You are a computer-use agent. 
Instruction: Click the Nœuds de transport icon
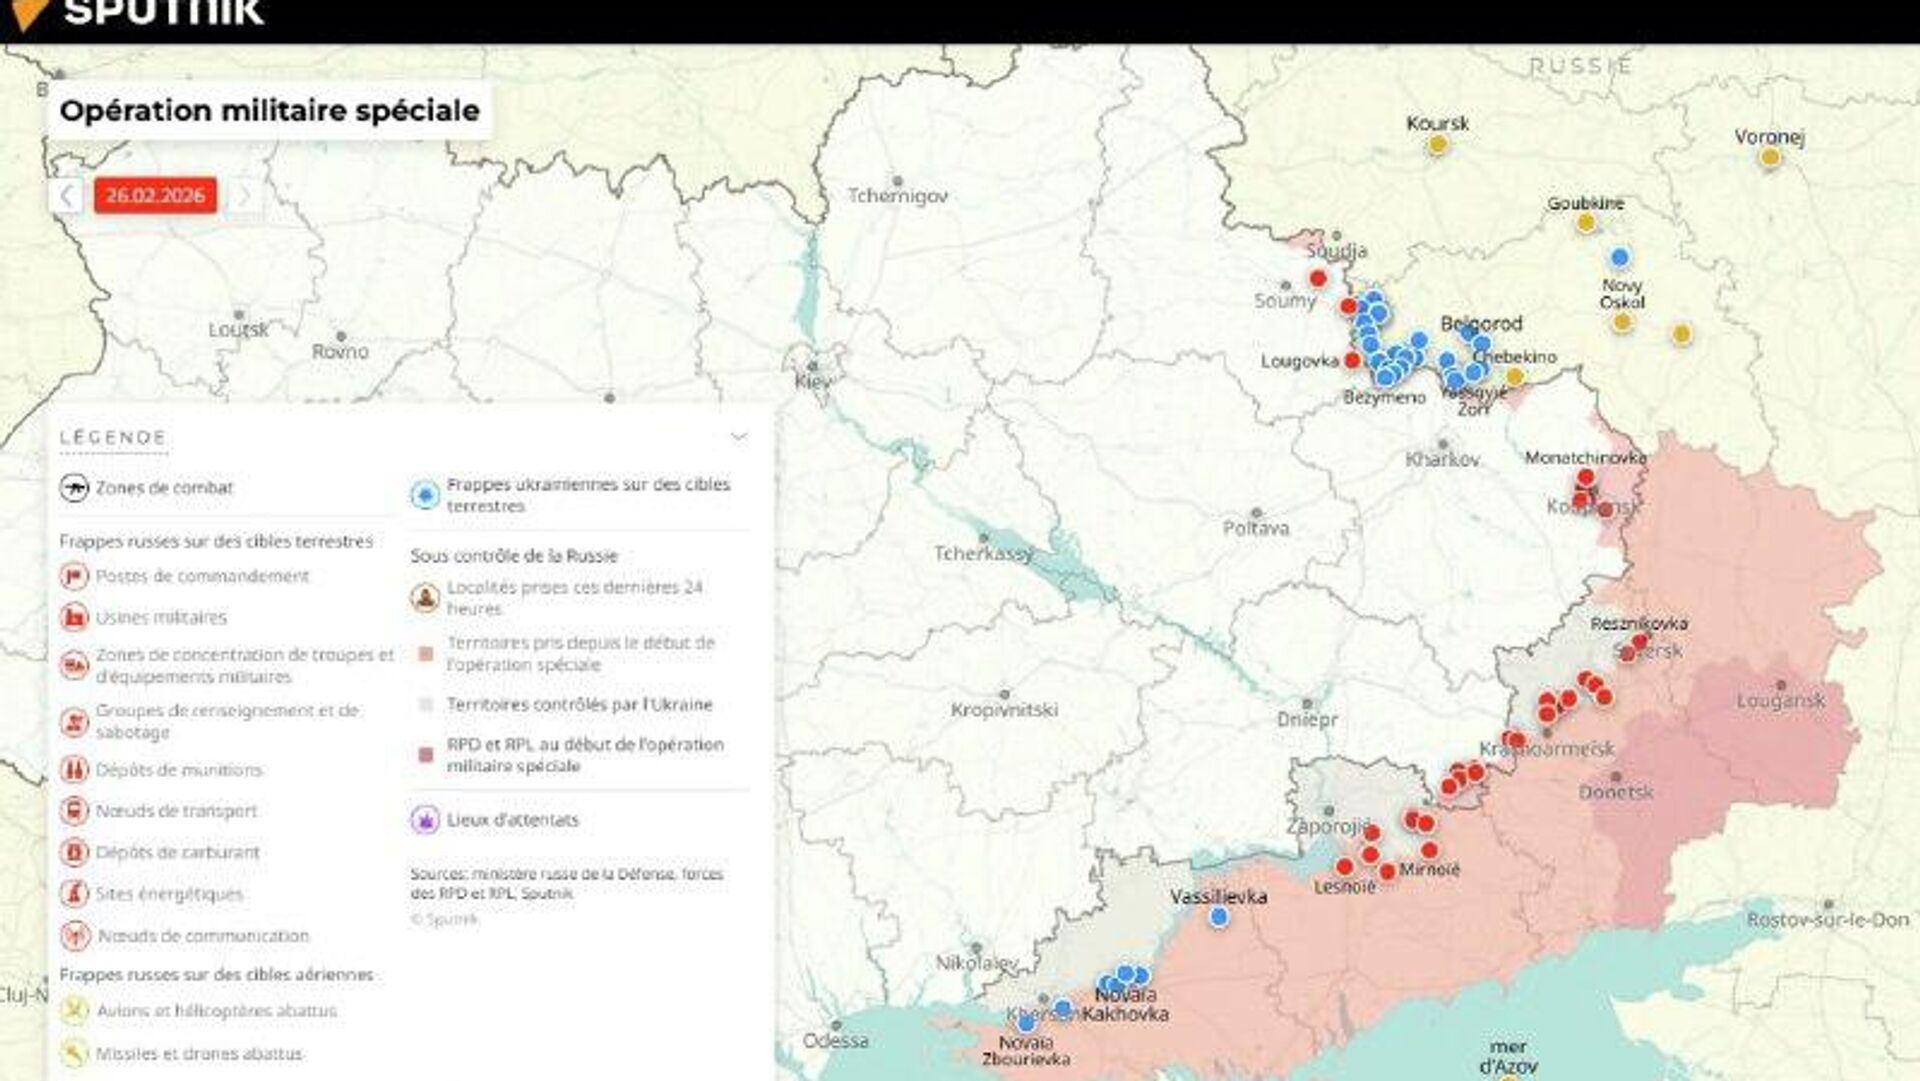[x=74, y=811]
